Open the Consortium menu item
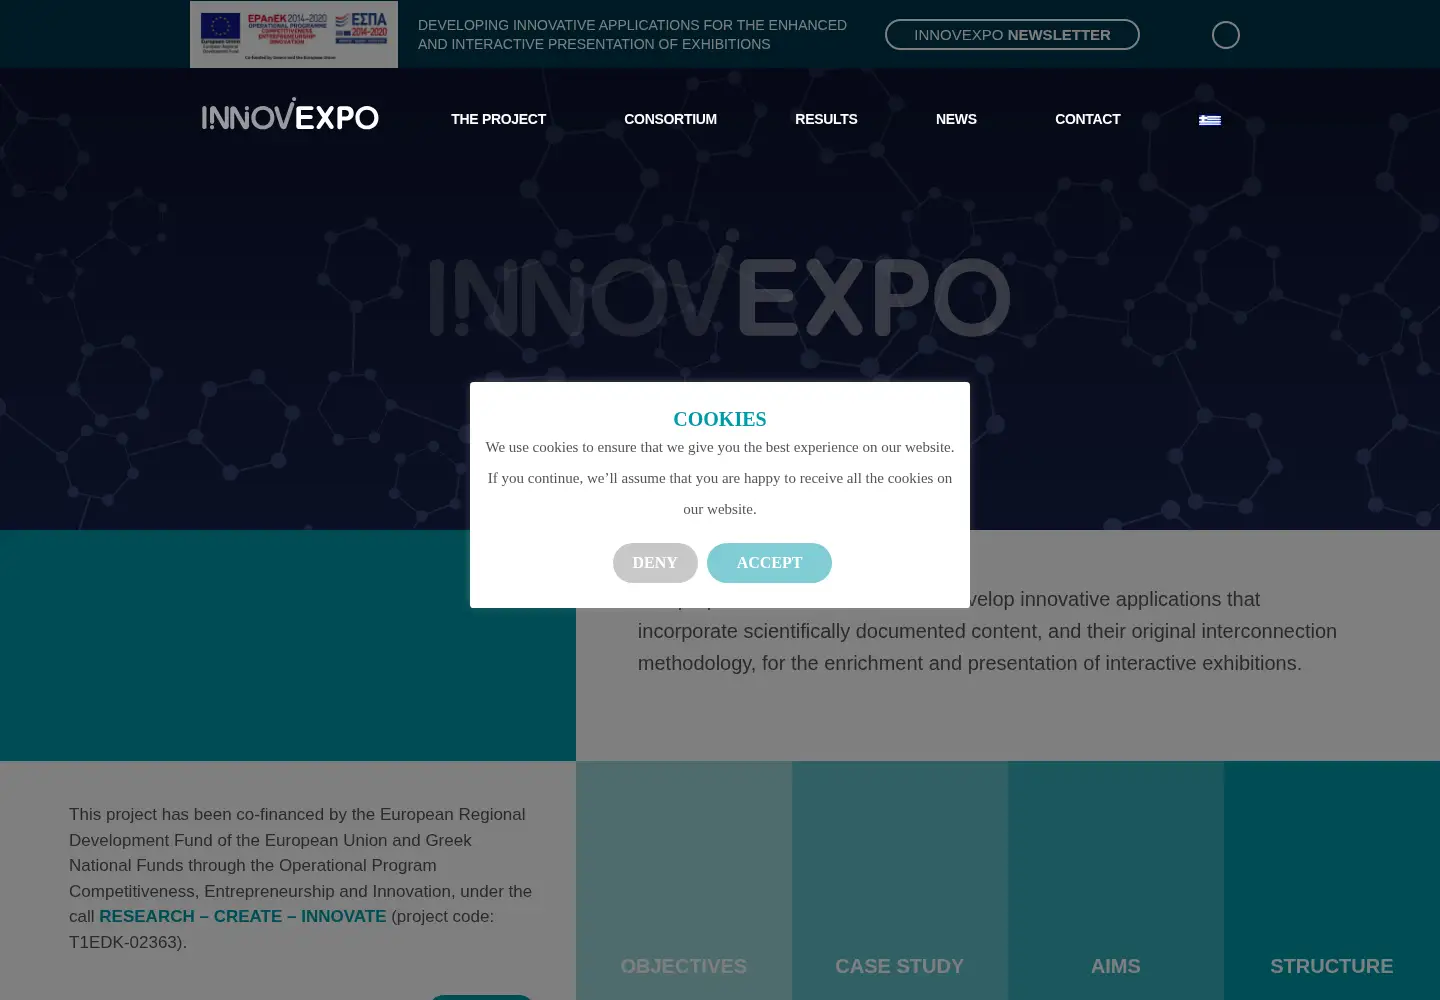 (670, 119)
